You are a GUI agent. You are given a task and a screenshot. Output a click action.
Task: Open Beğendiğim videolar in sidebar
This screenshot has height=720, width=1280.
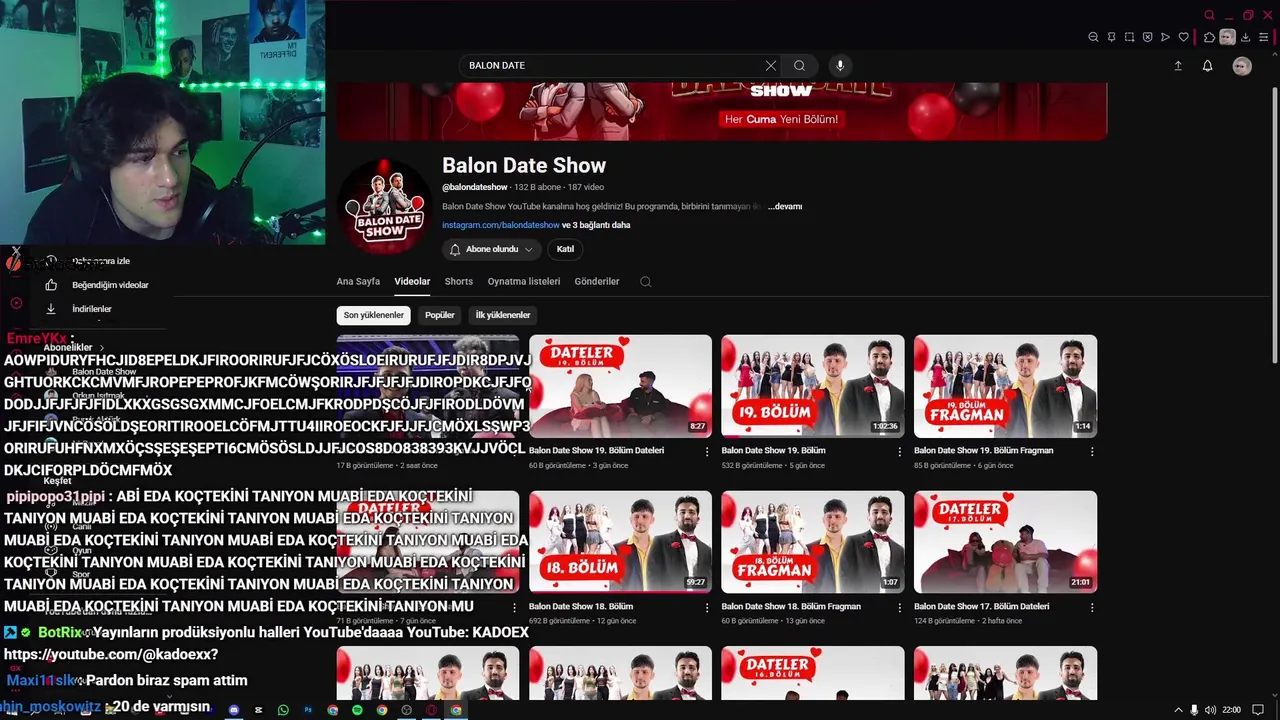98,285
